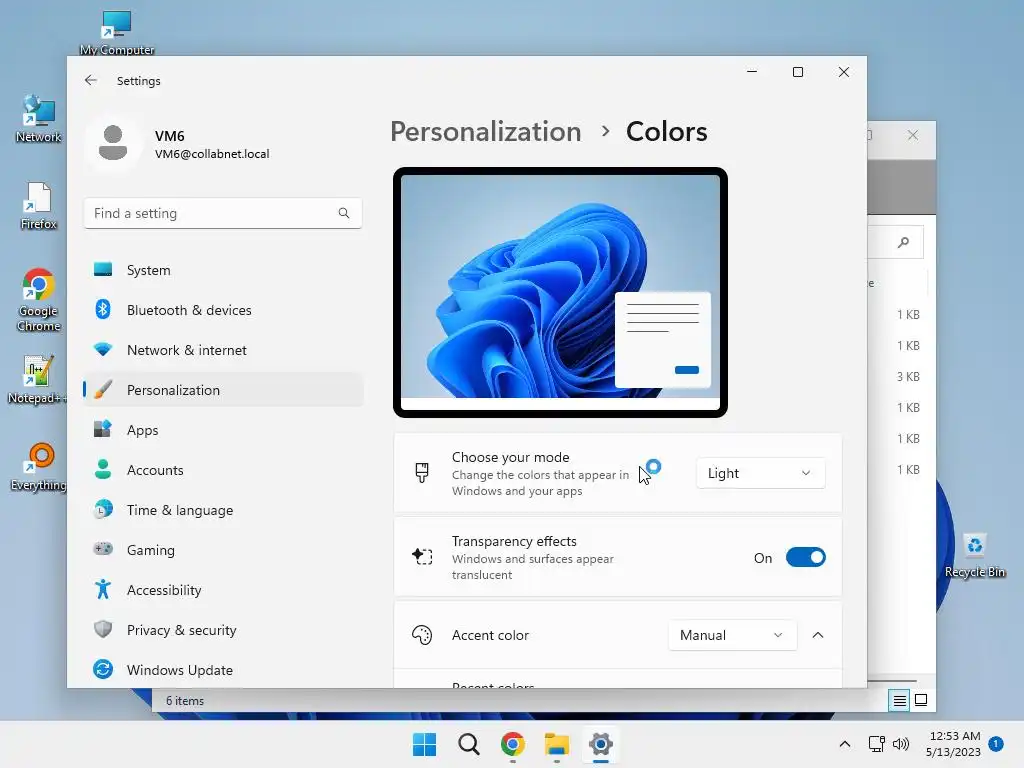Image resolution: width=1024 pixels, height=768 pixels.
Task: Click the Accent color palette icon
Action: [422, 635]
